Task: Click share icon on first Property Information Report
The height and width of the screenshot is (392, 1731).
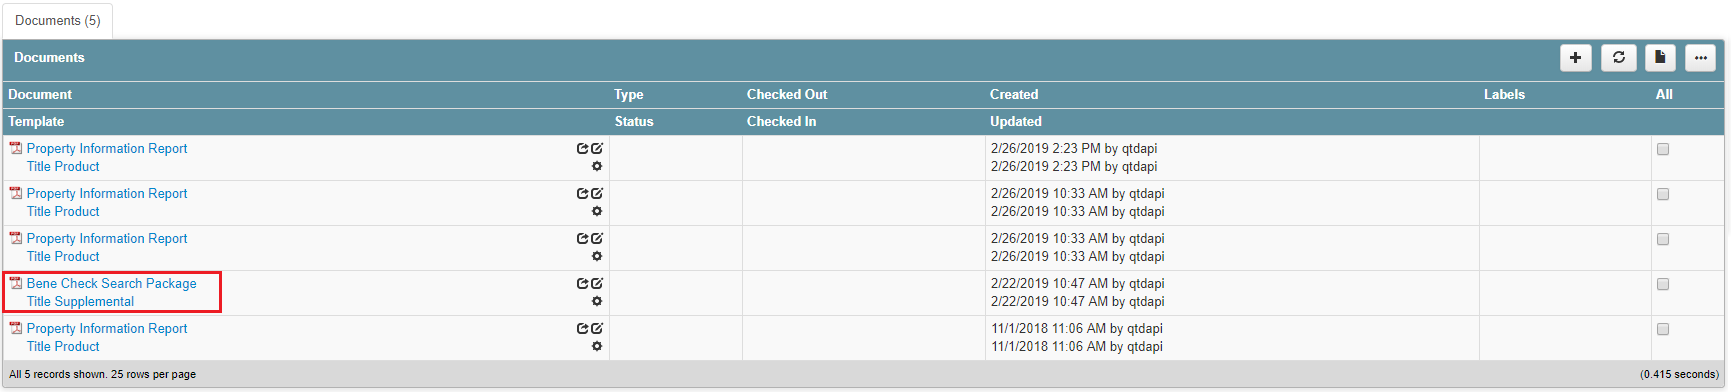Action: (x=582, y=148)
